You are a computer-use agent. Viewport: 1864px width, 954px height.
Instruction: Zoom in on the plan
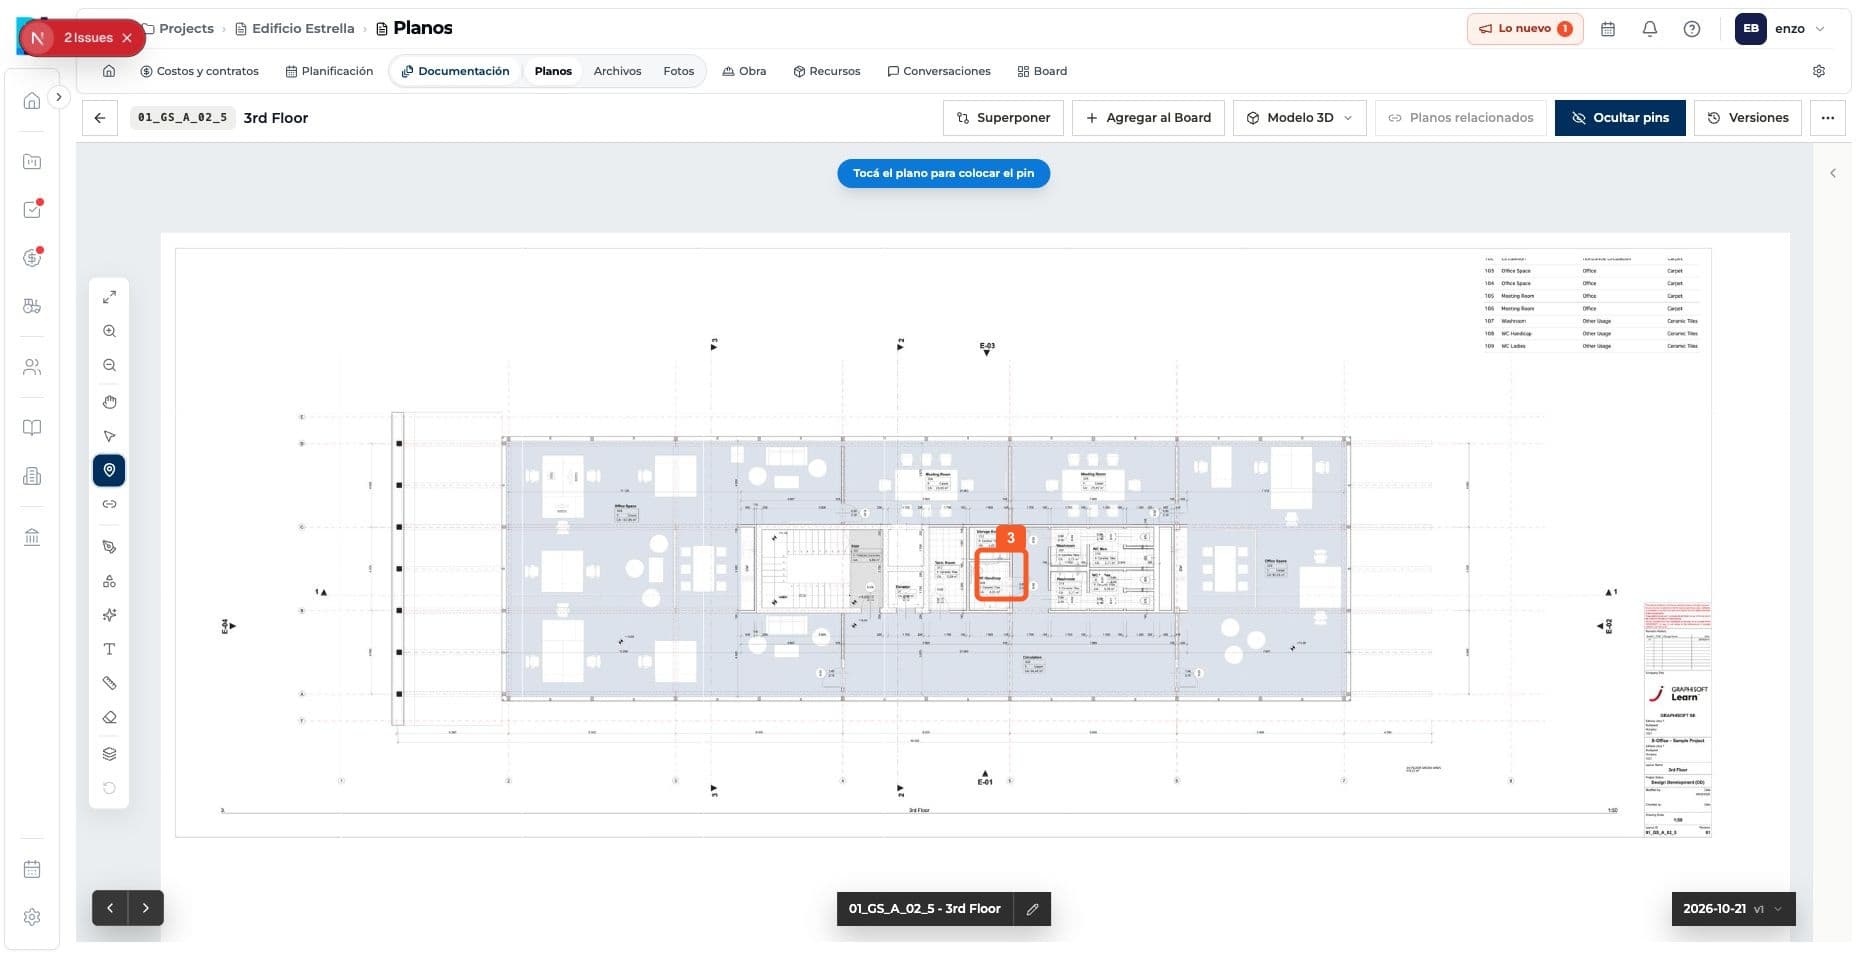109,331
